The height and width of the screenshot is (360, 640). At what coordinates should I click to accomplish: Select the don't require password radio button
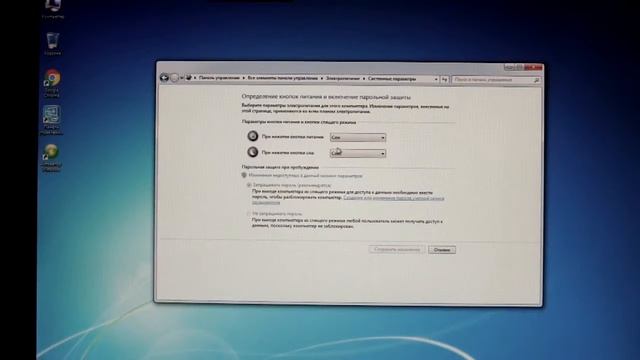coord(249,213)
